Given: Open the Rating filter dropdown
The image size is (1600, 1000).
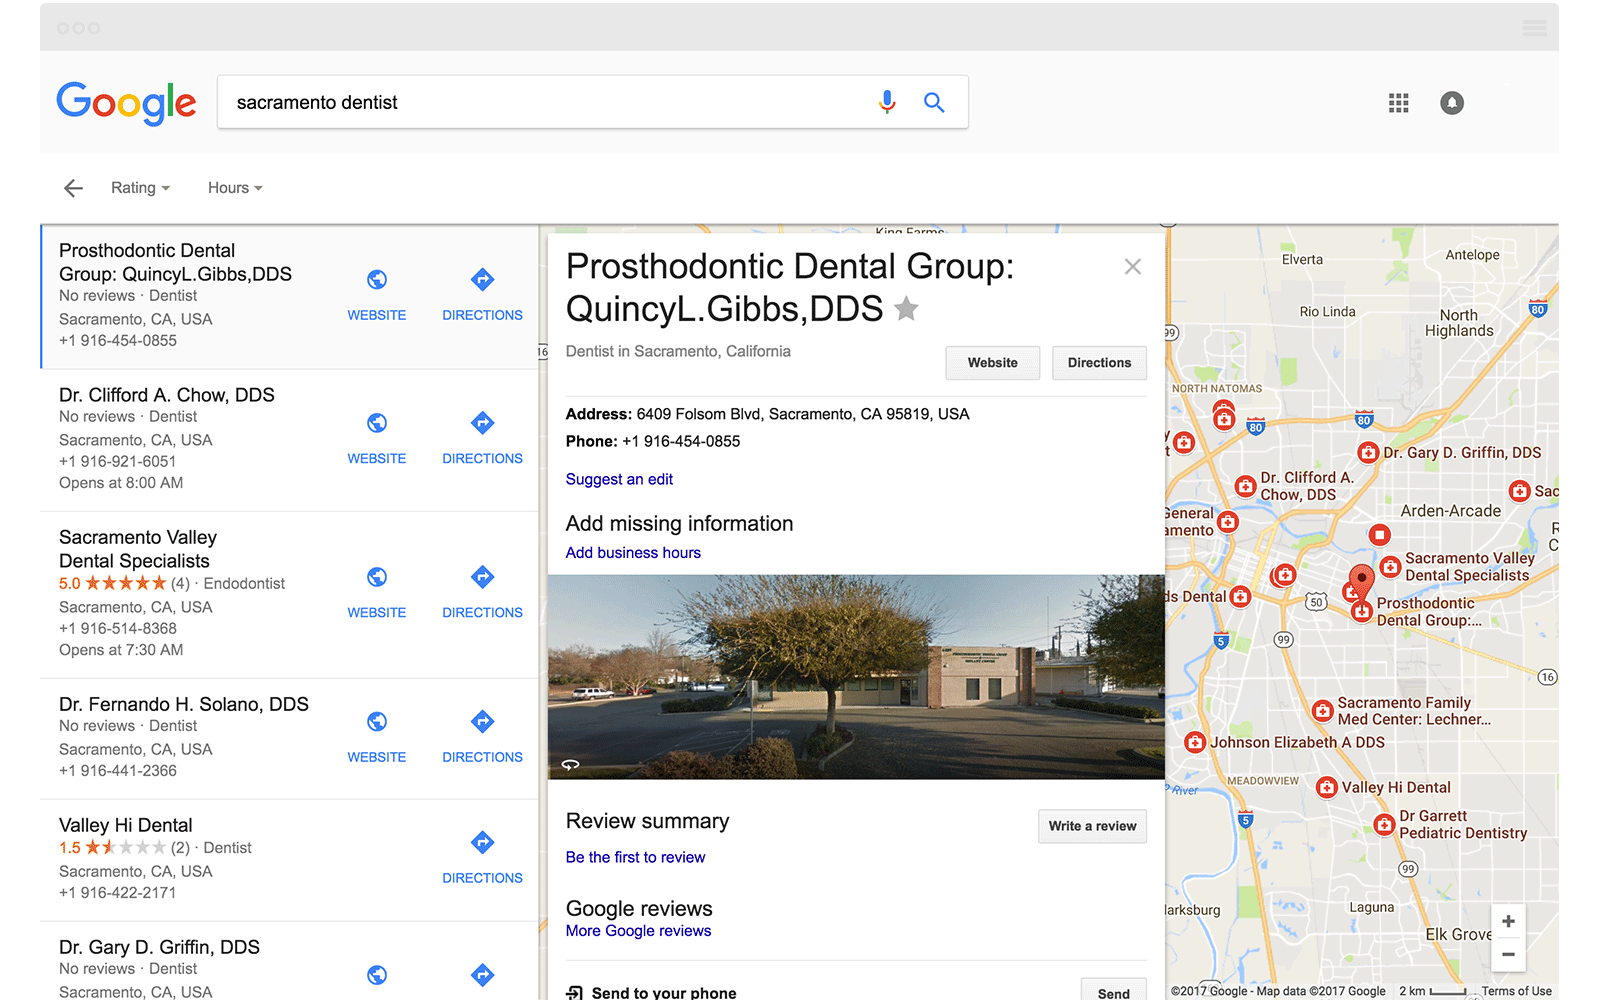Looking at the screenshot, I should click(x=140, y=188).
